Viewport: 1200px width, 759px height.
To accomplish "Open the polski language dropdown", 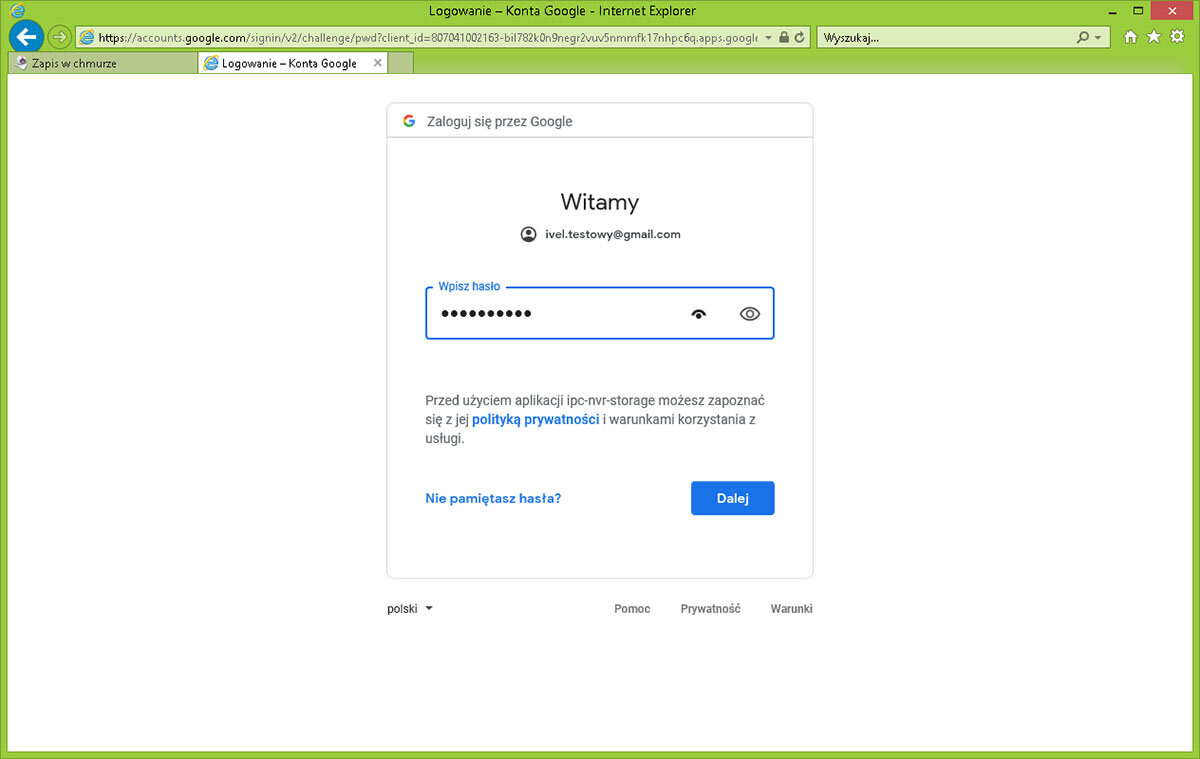I will click(409, 608).
